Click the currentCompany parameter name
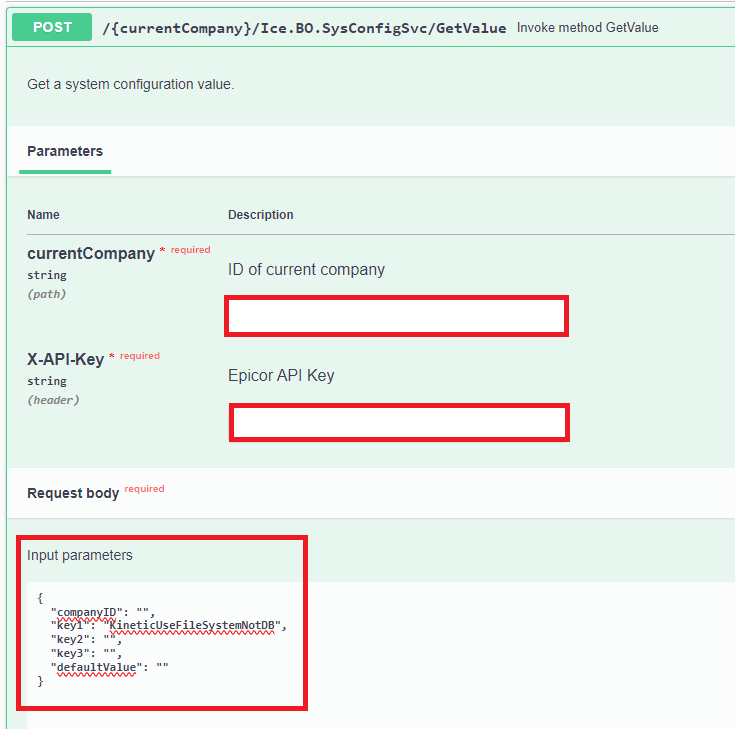Image resolution: width=735 pixels, height=729 pixels. pyautogui.click(x=91, y=254)
